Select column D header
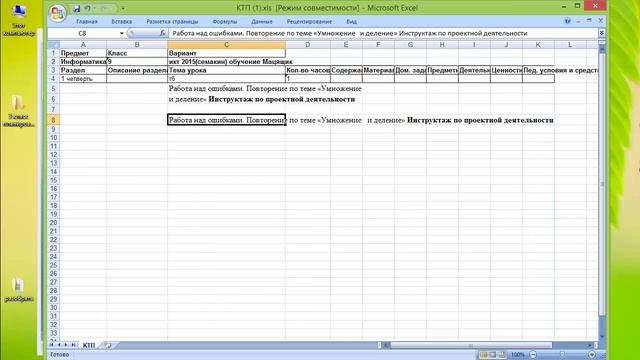 click(308, 44)
